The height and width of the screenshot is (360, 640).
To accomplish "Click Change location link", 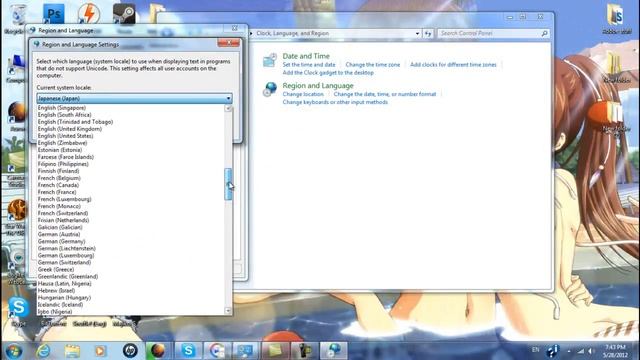I will (x=303, y=94).
